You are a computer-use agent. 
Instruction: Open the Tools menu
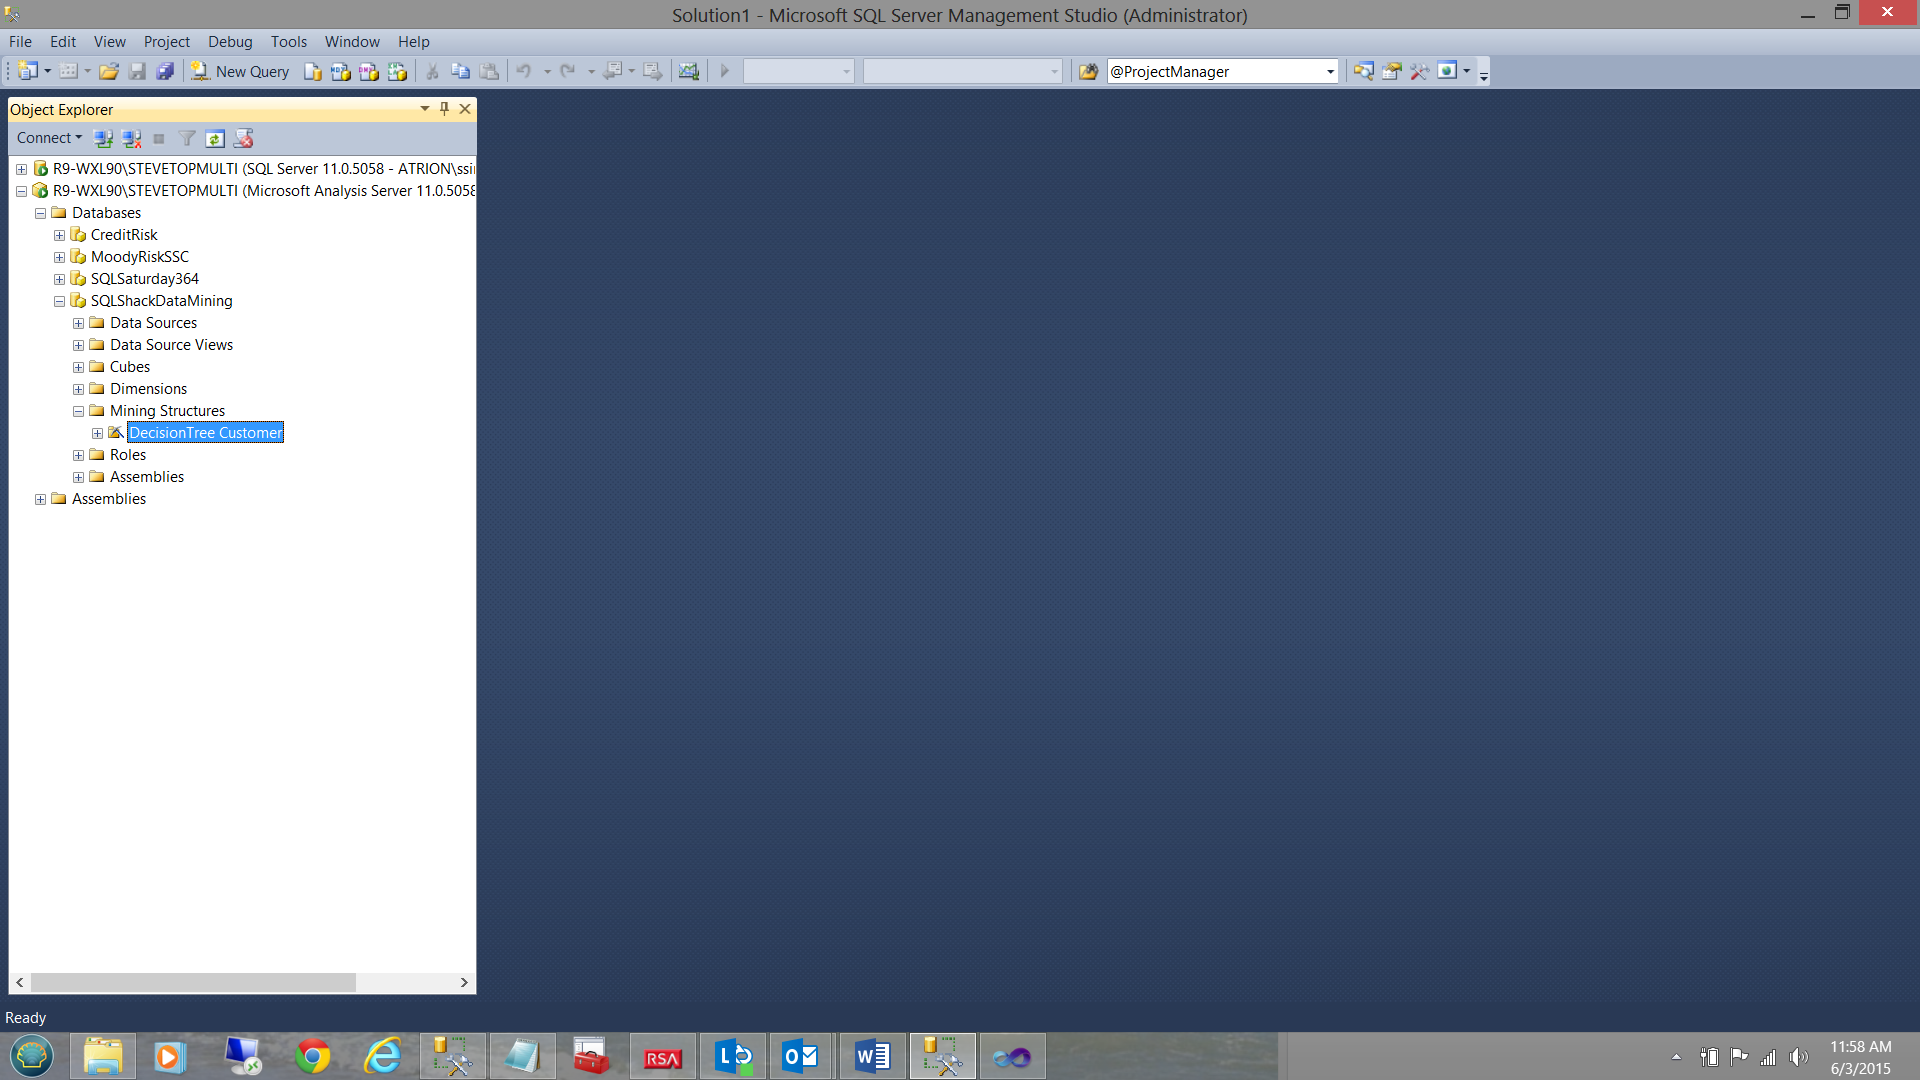click(288, 42)
